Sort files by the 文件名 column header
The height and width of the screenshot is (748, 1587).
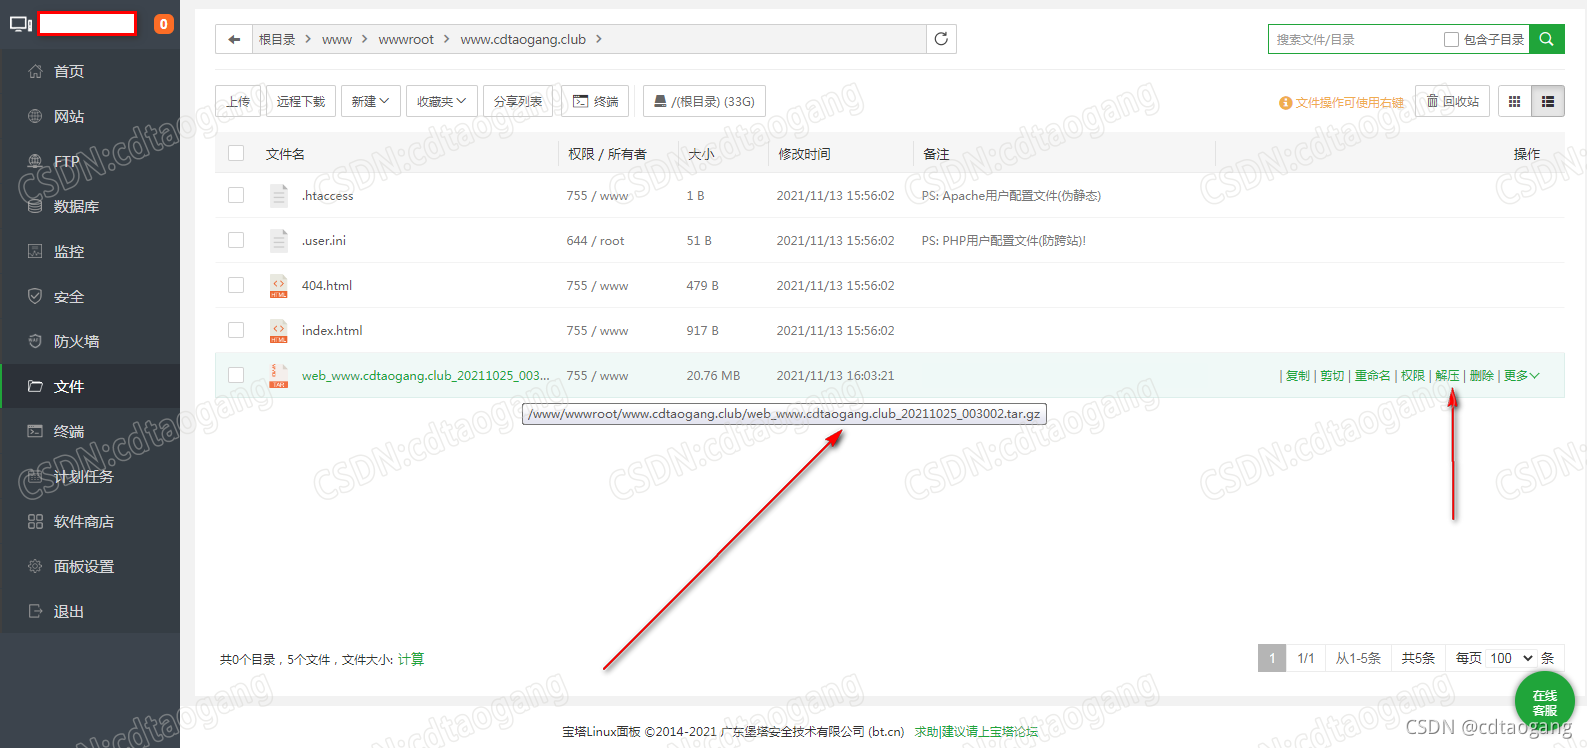pos(285,154)
